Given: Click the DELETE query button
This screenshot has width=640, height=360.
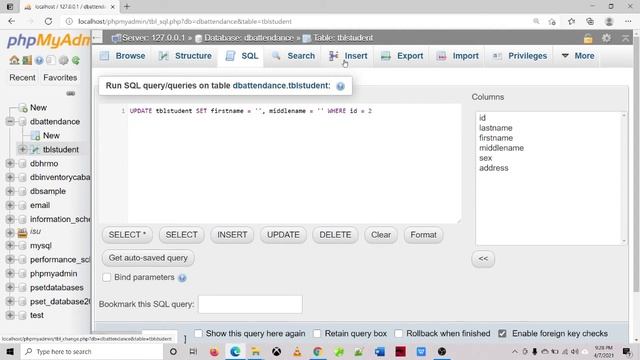Looking at the screenshot, I should click(x=335, y=235).
